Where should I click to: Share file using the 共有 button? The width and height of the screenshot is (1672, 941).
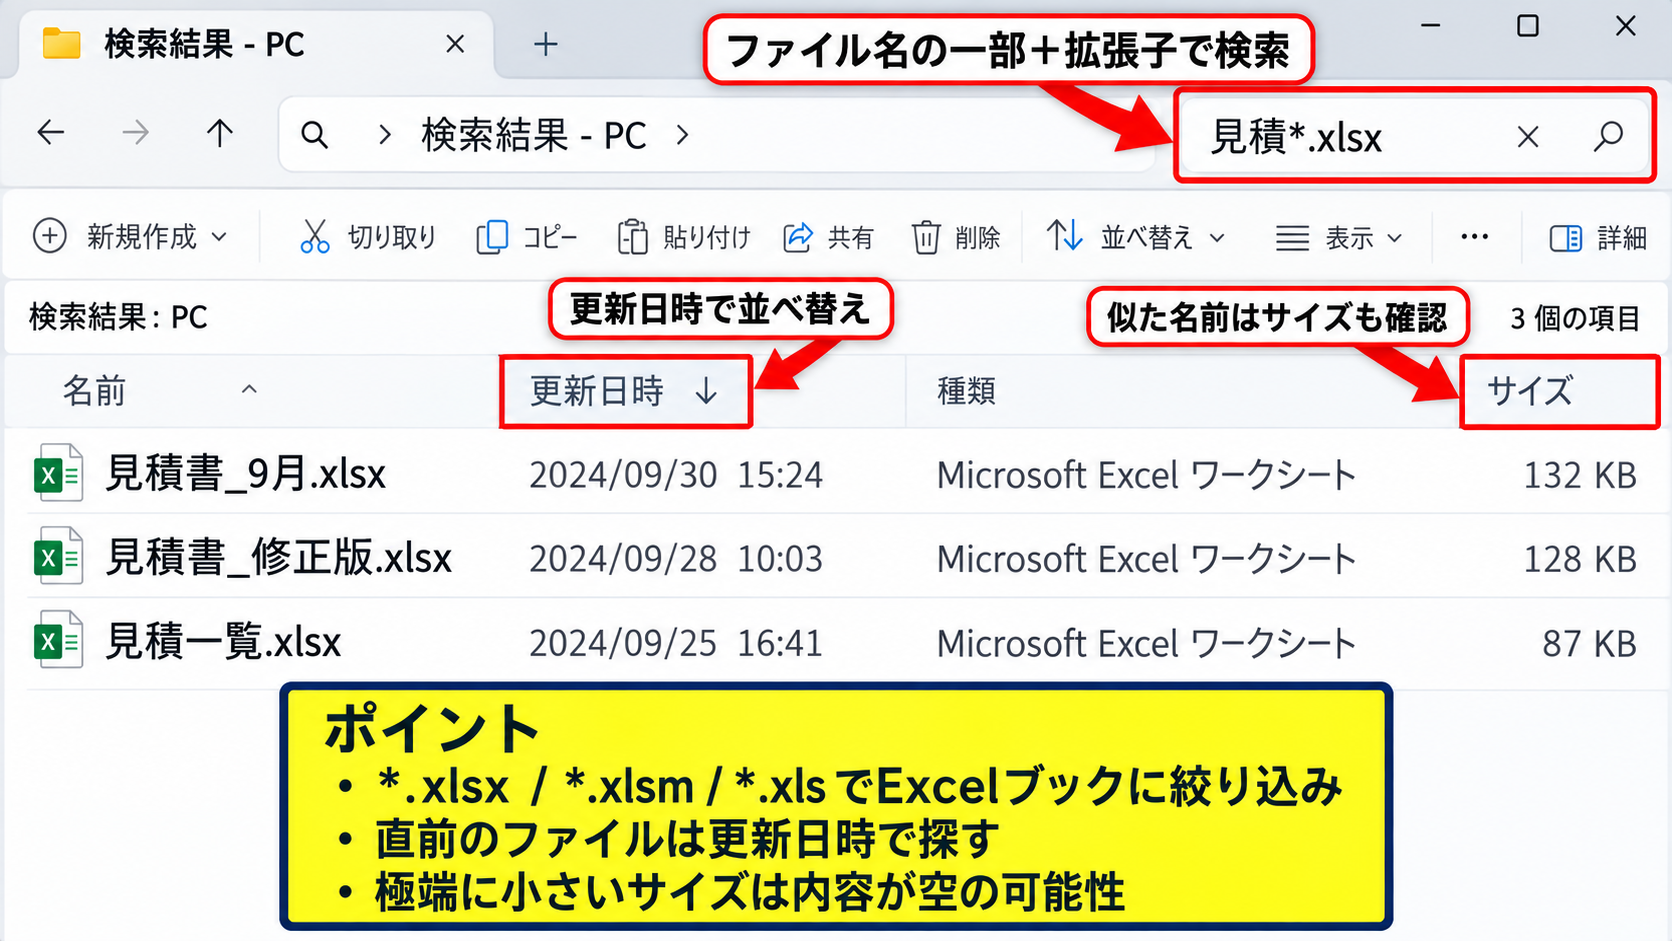tap(828, 237)
